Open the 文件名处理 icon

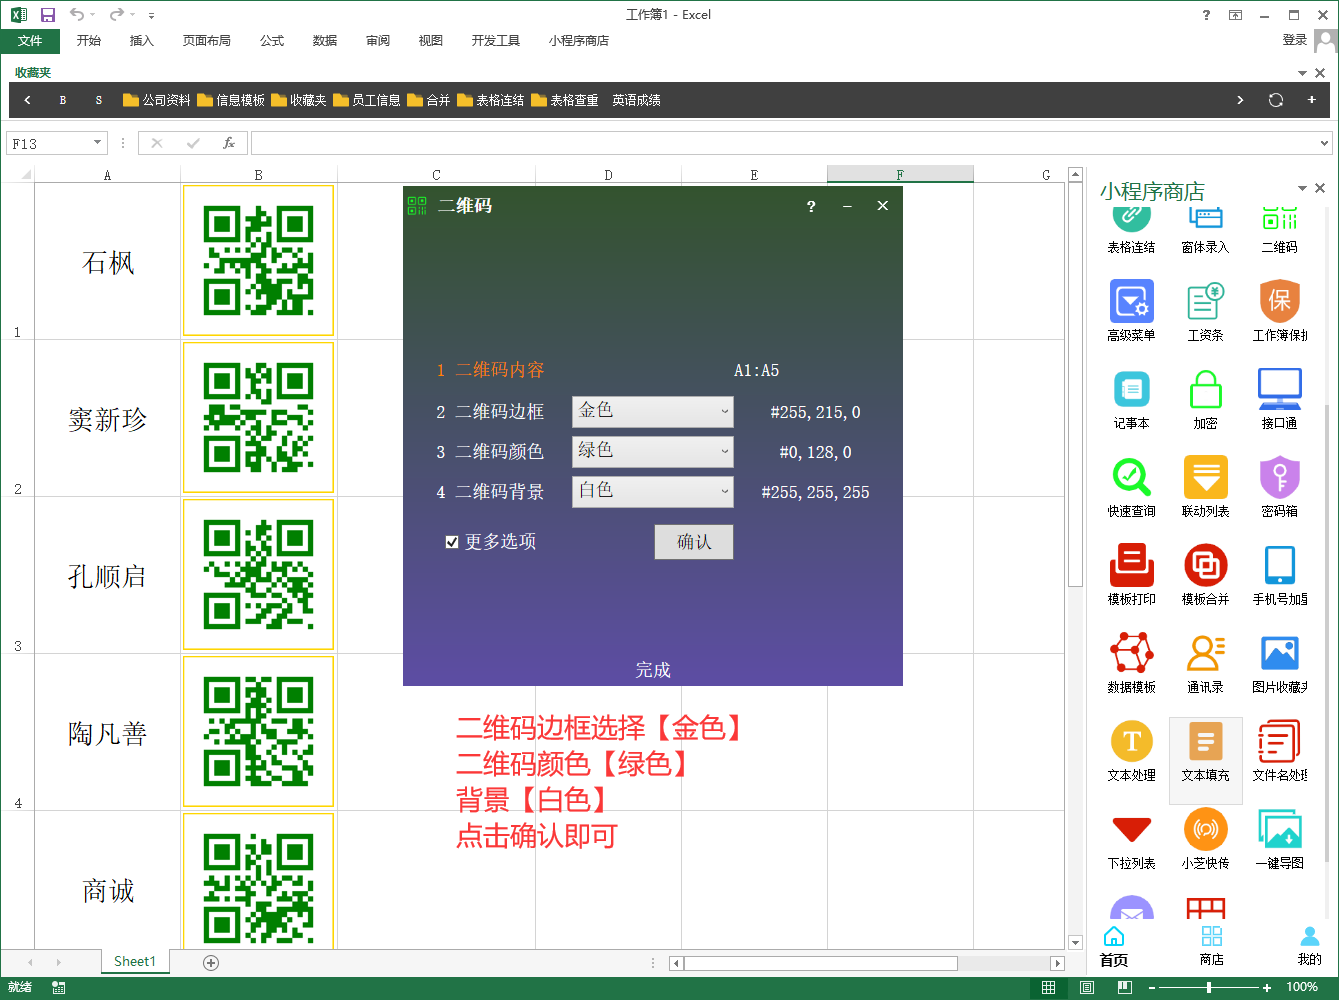click(1279, 741)
